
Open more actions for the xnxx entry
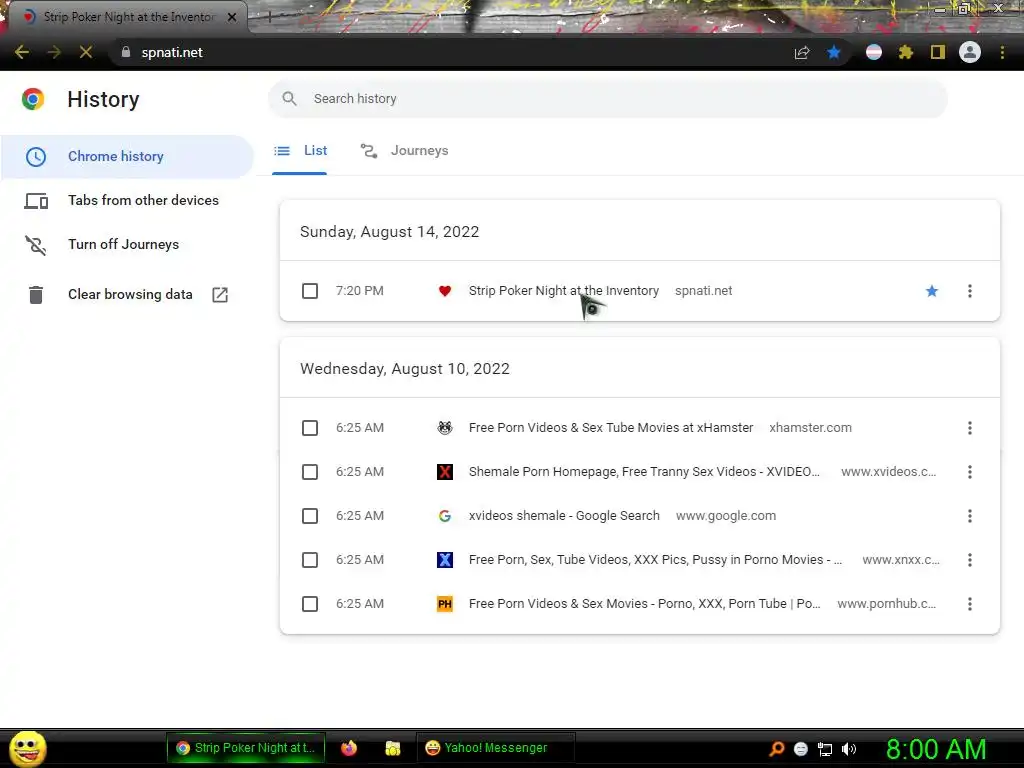[x=970, y=560]
